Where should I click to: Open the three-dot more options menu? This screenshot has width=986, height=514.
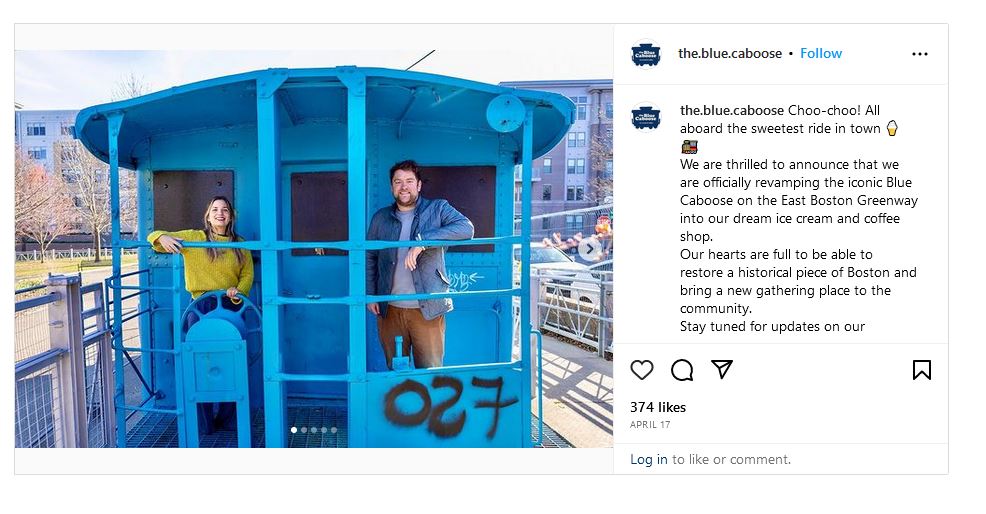[920, 54]
